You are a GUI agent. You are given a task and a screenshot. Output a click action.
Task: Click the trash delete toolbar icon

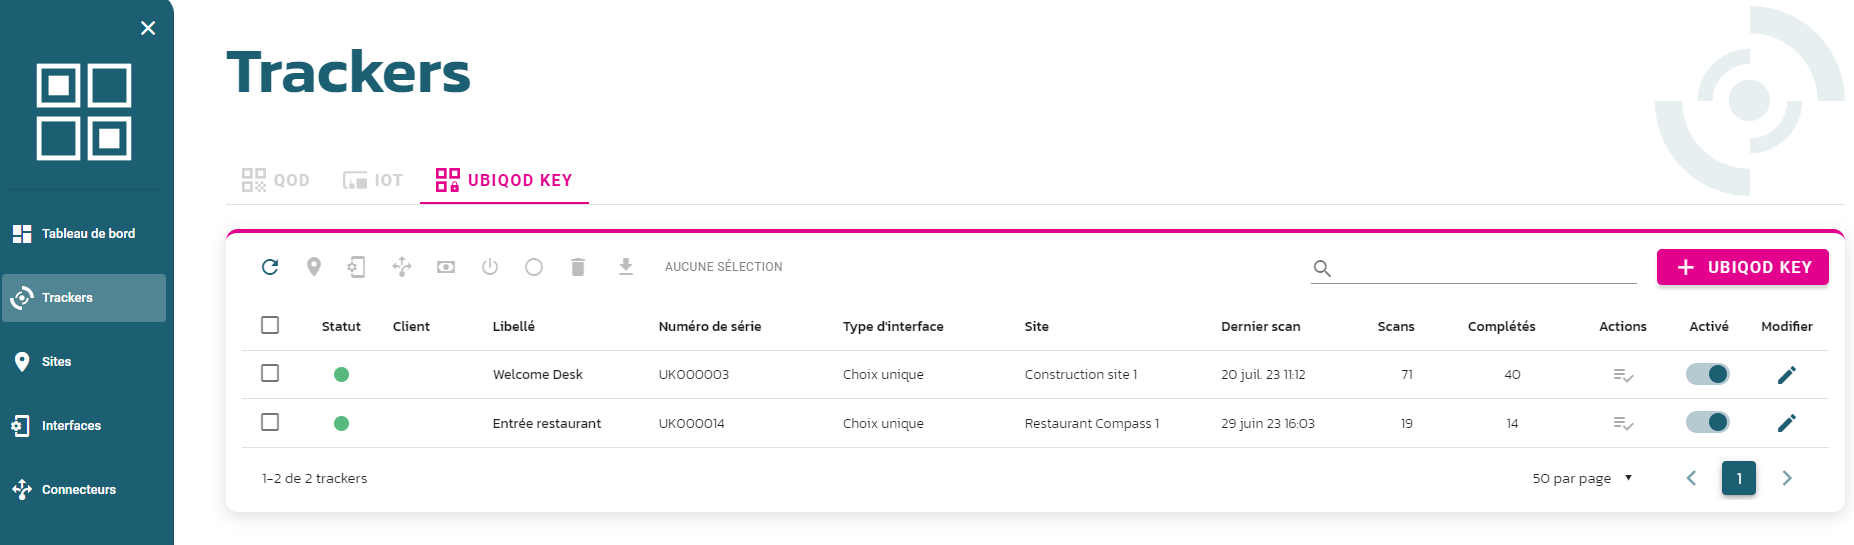pyautogui.click(x=578, y=267)
